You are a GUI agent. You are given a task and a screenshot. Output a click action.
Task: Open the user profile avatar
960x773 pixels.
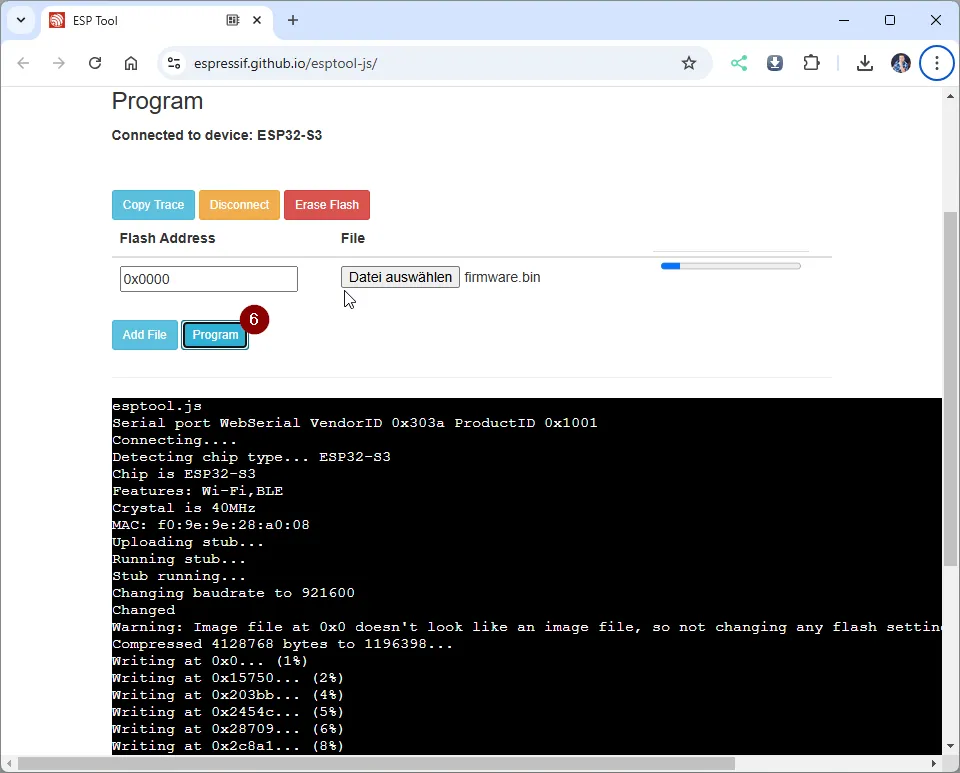901,63
